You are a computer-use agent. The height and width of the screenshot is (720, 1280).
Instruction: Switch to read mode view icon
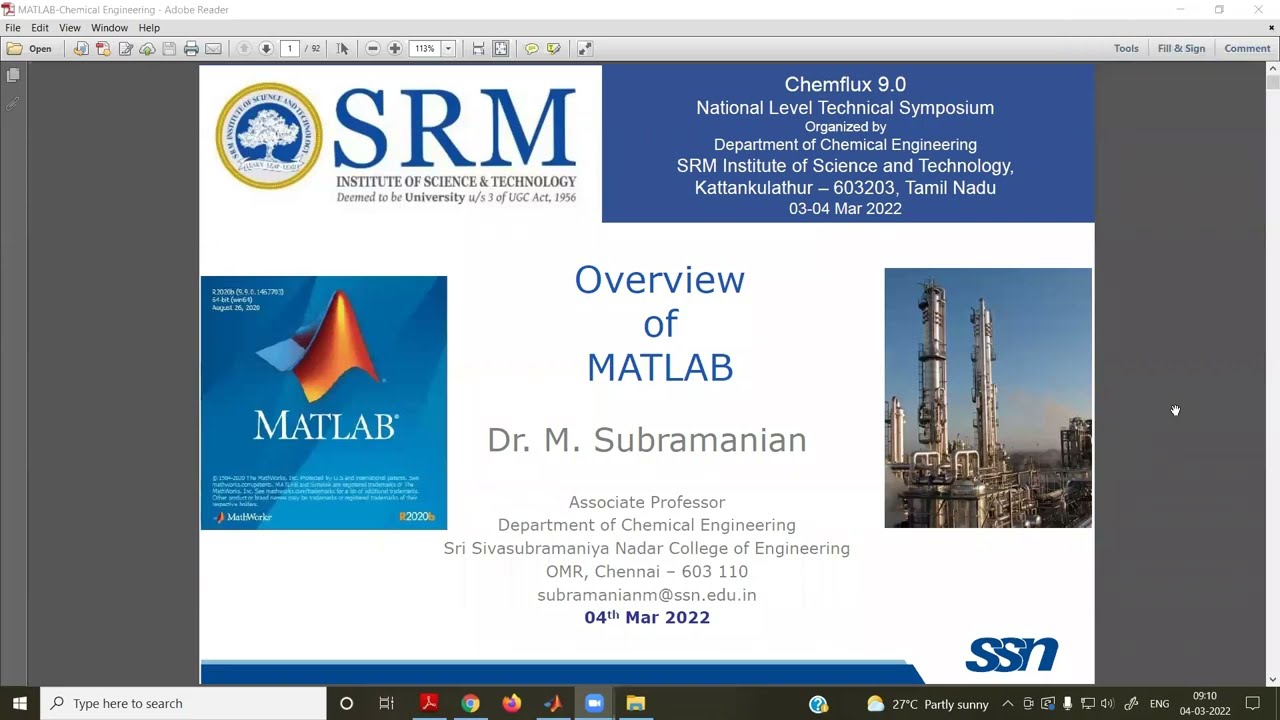coord(585,48)
